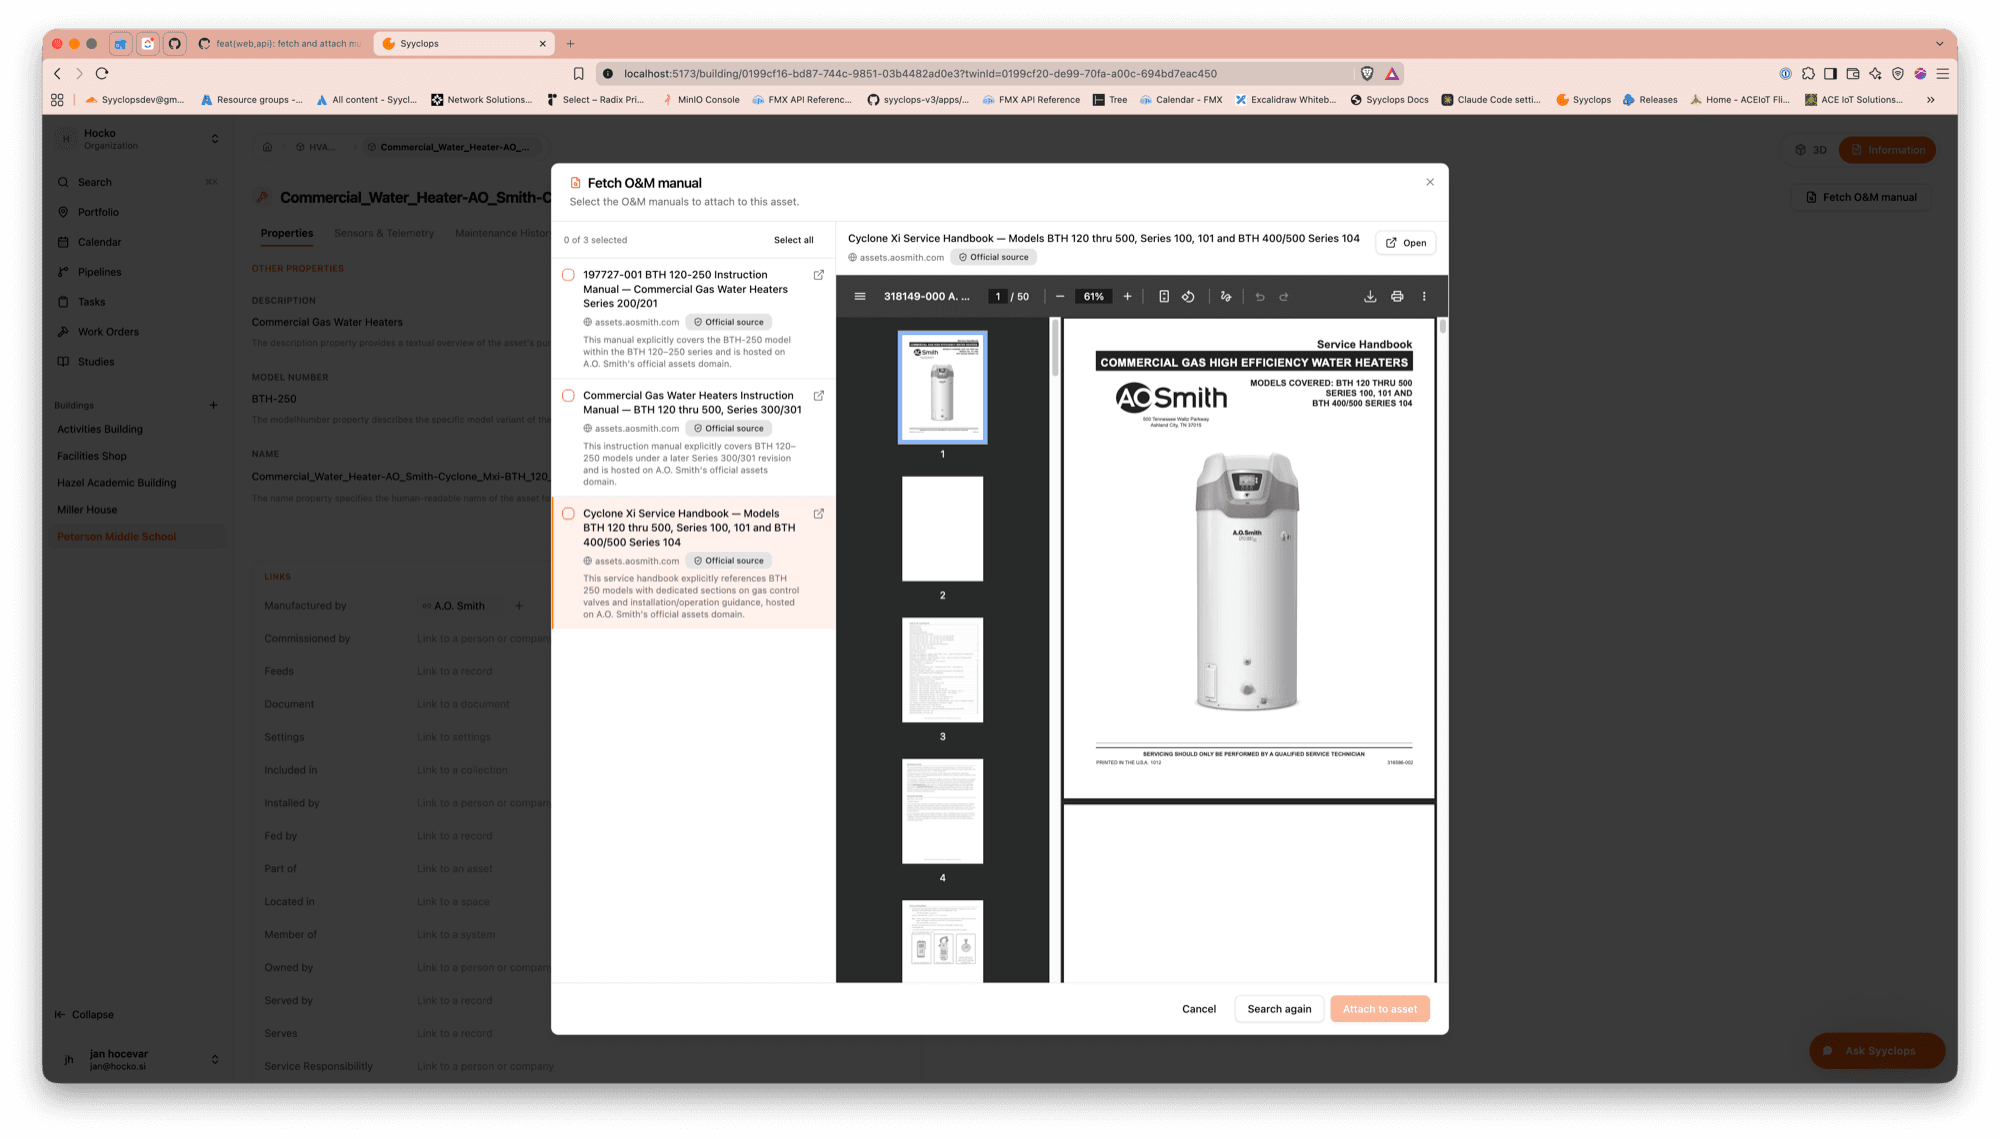
Task: Open browser extensions puzzle icon
Action: point(1808,74)
